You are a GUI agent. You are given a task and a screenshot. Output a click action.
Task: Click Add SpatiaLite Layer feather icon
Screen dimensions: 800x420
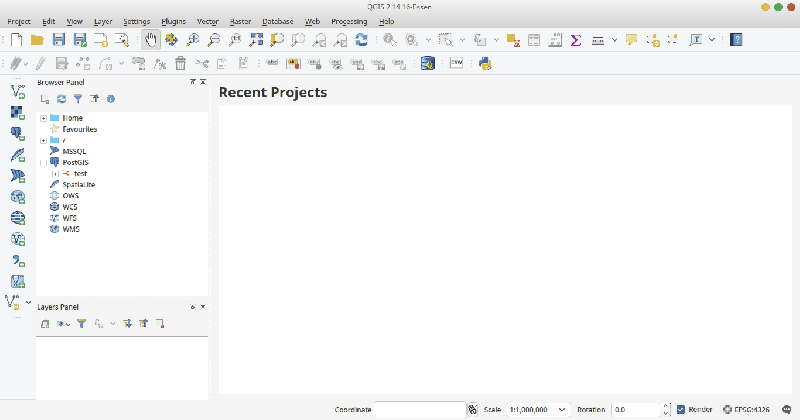(x=18, y=155)
